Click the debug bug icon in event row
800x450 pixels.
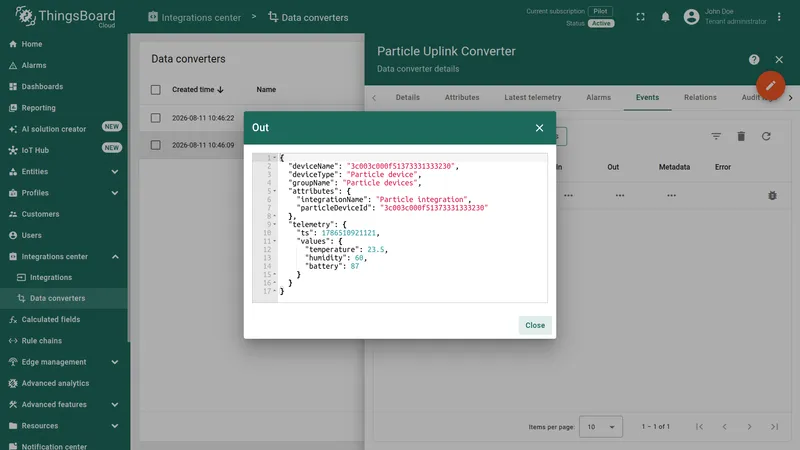(772, 195)
